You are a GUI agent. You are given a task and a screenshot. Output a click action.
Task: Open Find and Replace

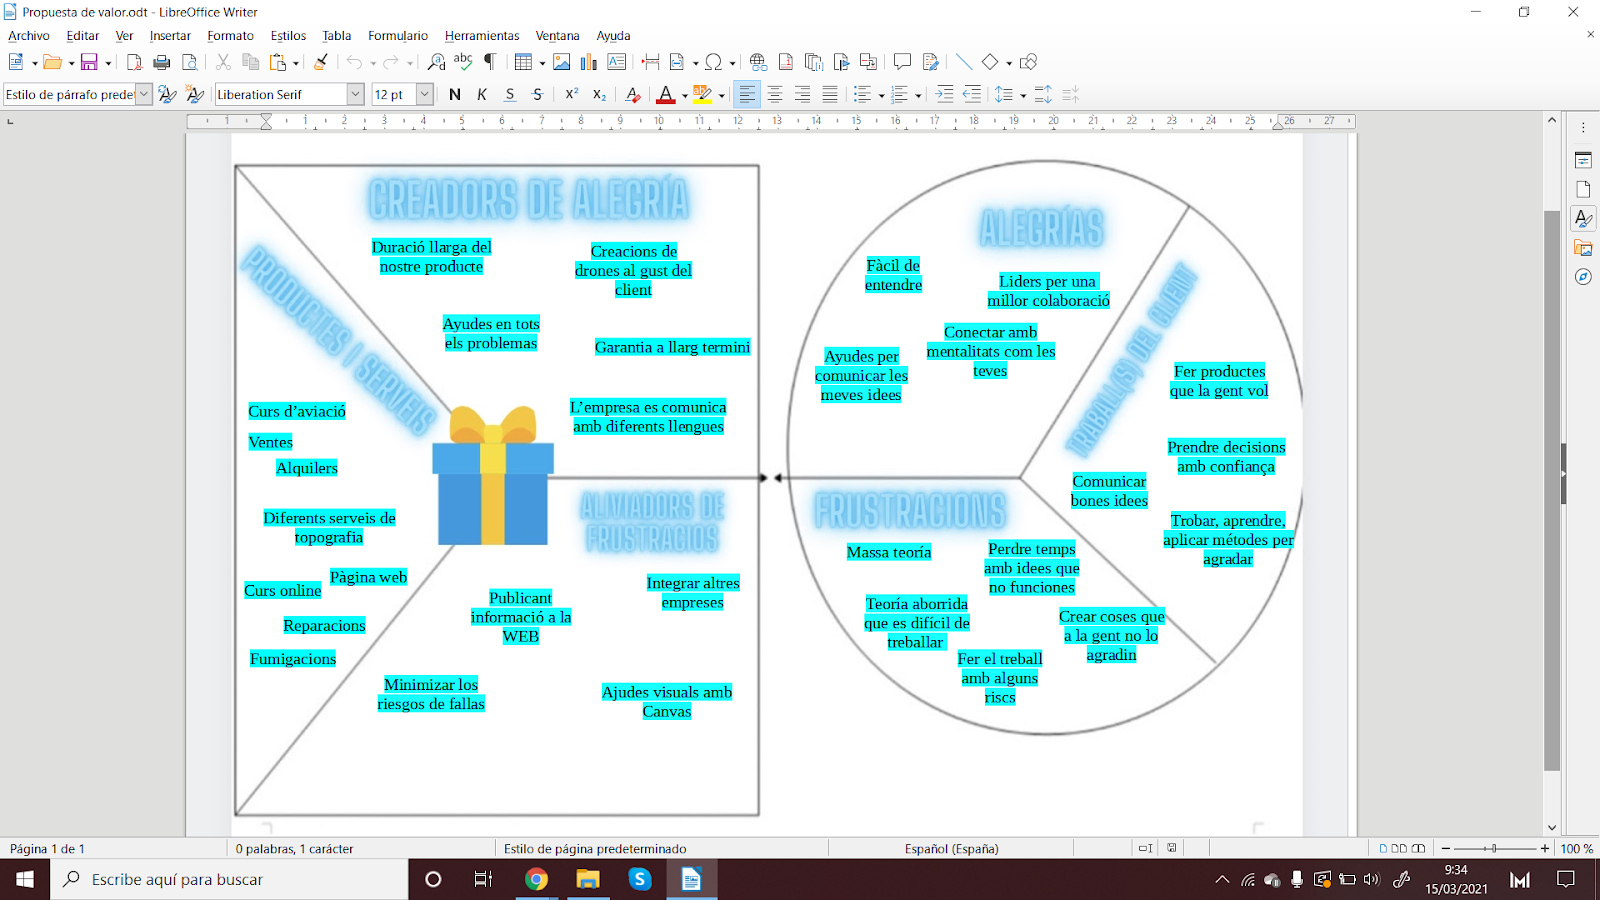[x=436, y=62]
